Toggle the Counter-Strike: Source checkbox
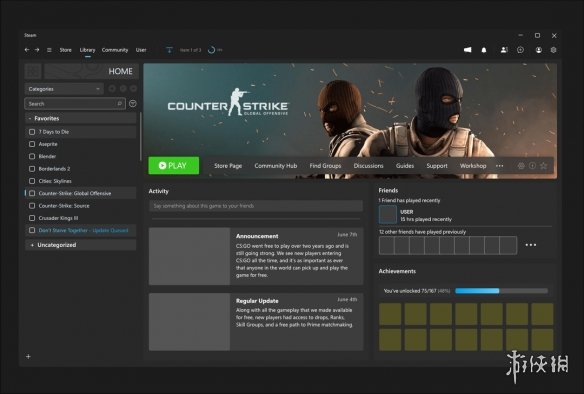 [32, 206]
